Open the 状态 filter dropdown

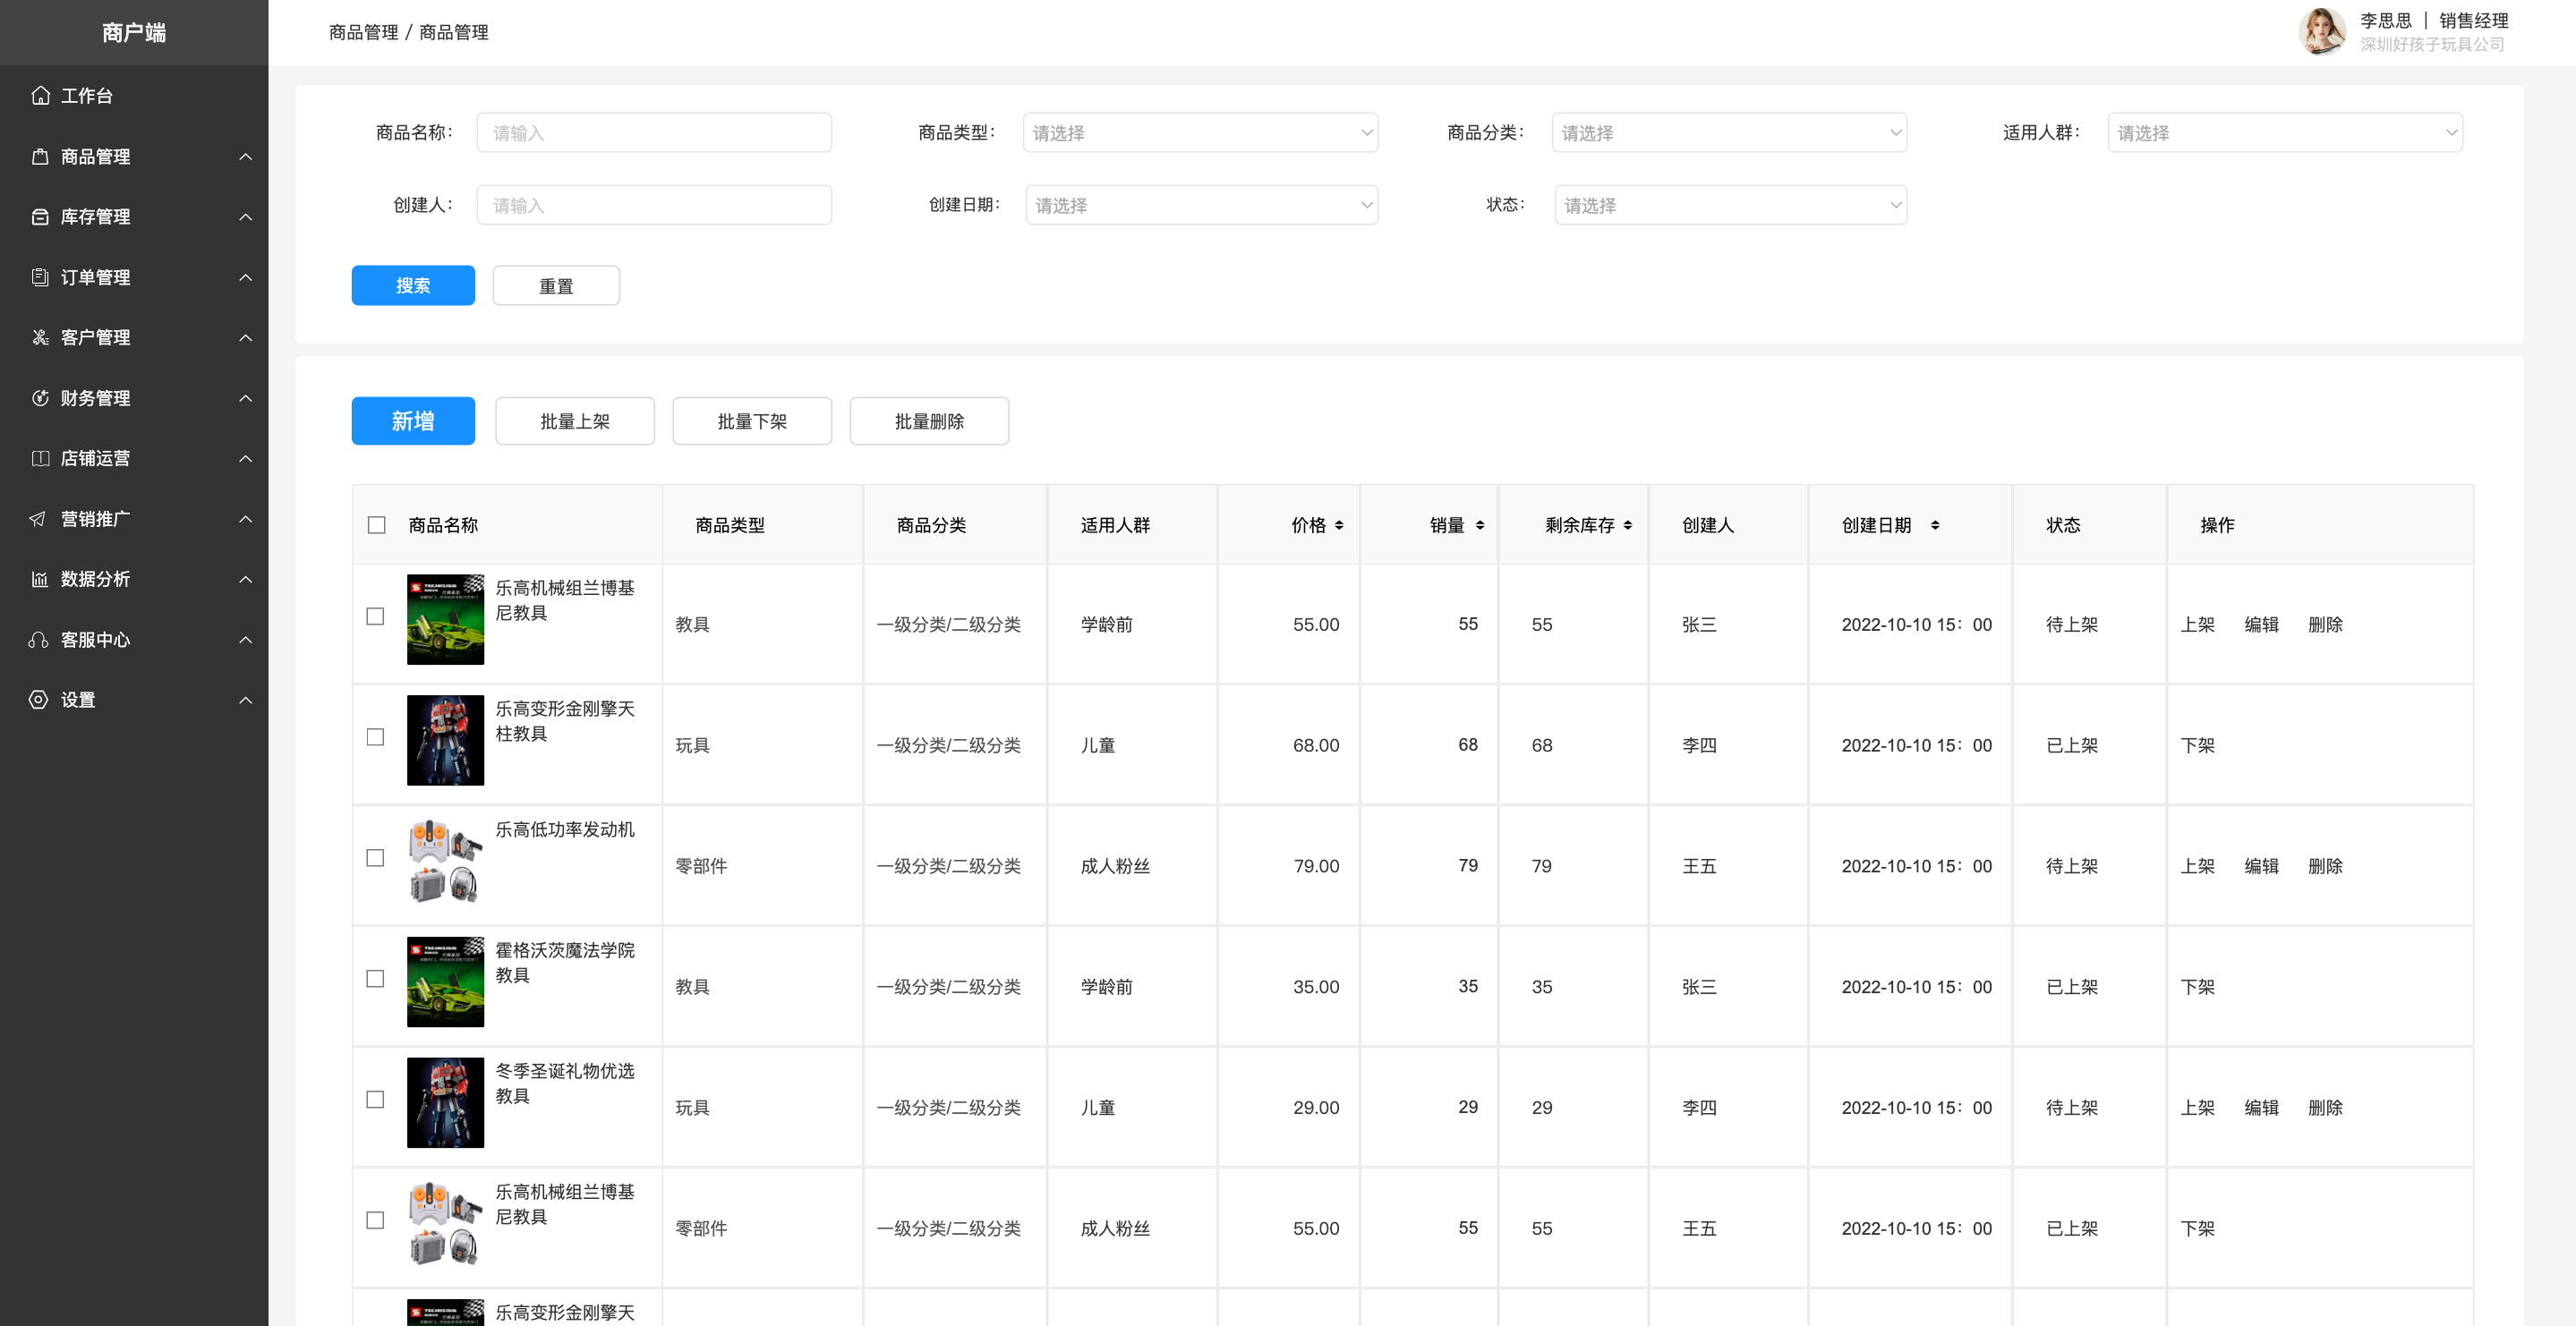tap(1731, 205)
